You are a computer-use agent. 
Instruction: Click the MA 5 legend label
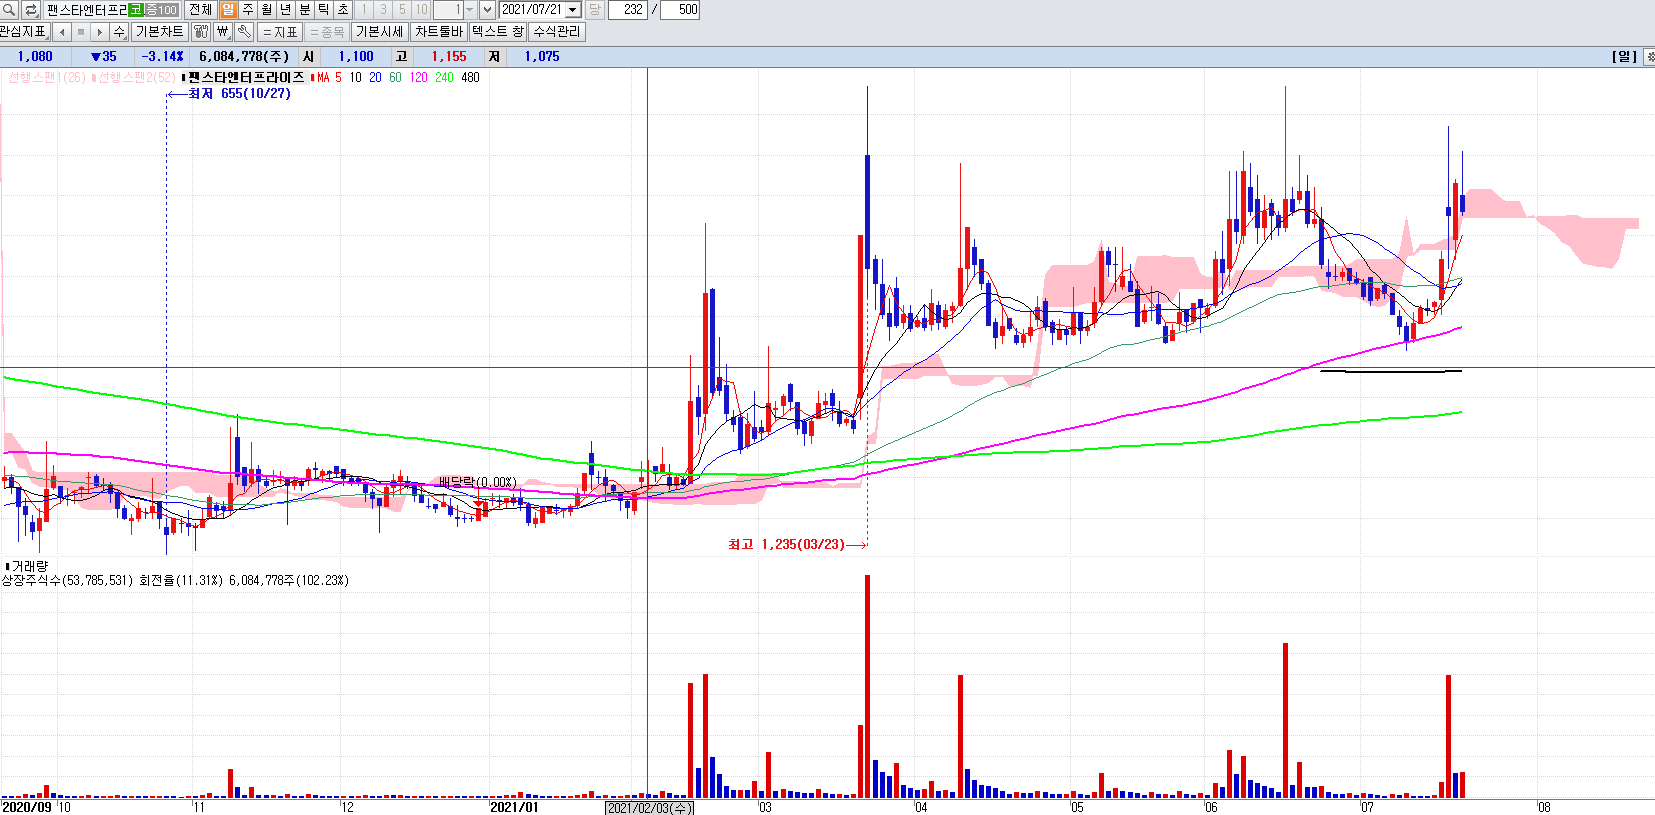coord(329,77)
